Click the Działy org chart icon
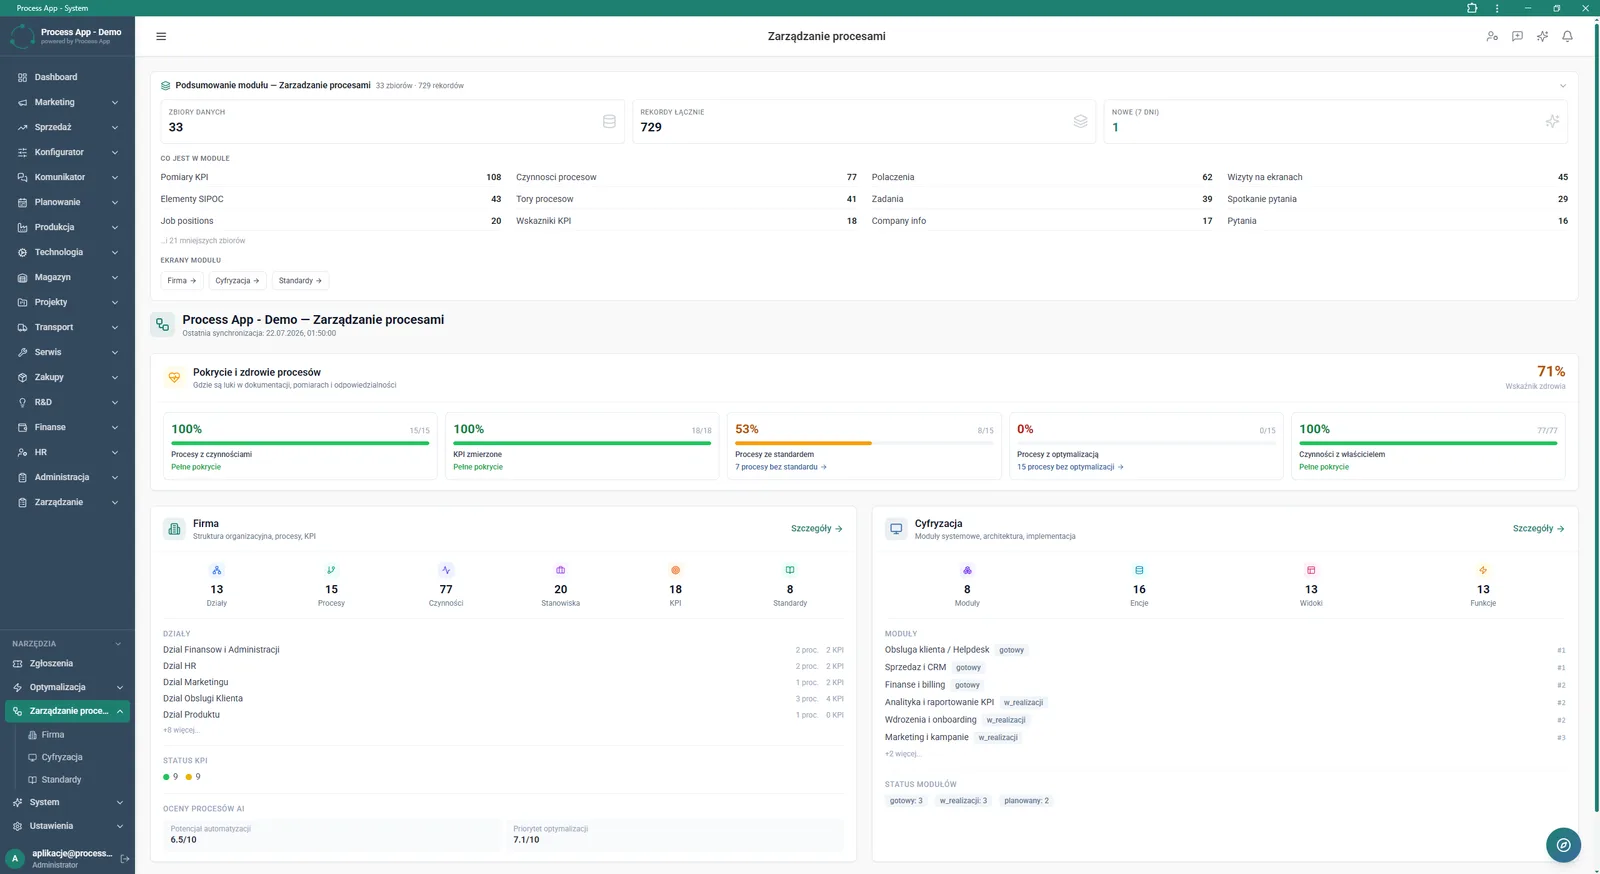 tap(217, 570)
